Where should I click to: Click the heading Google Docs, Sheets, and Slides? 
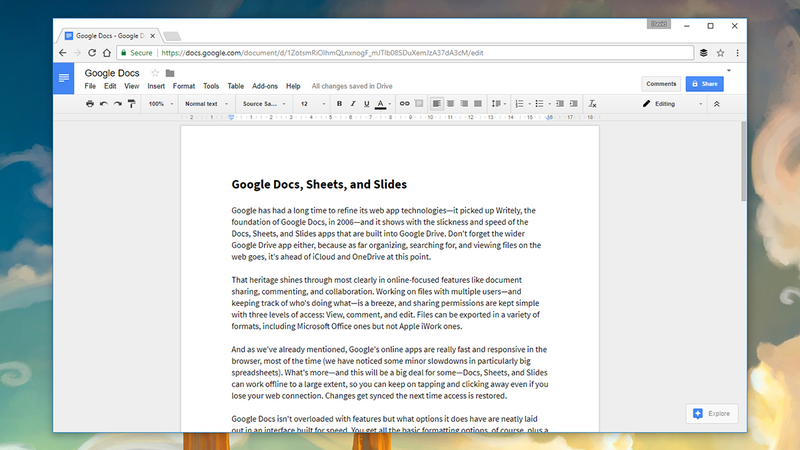319,184
